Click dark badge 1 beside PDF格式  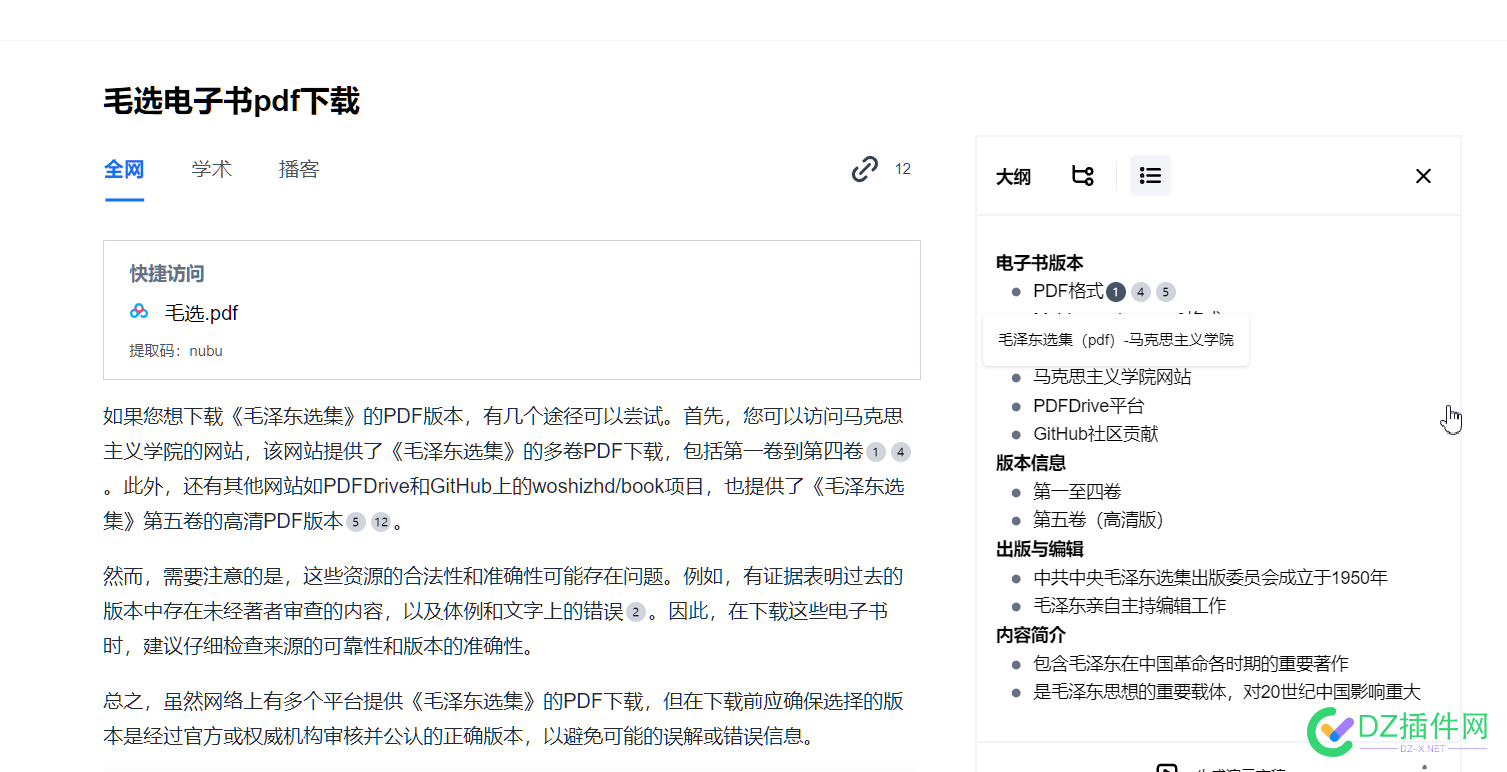(x=1116, y=292)
